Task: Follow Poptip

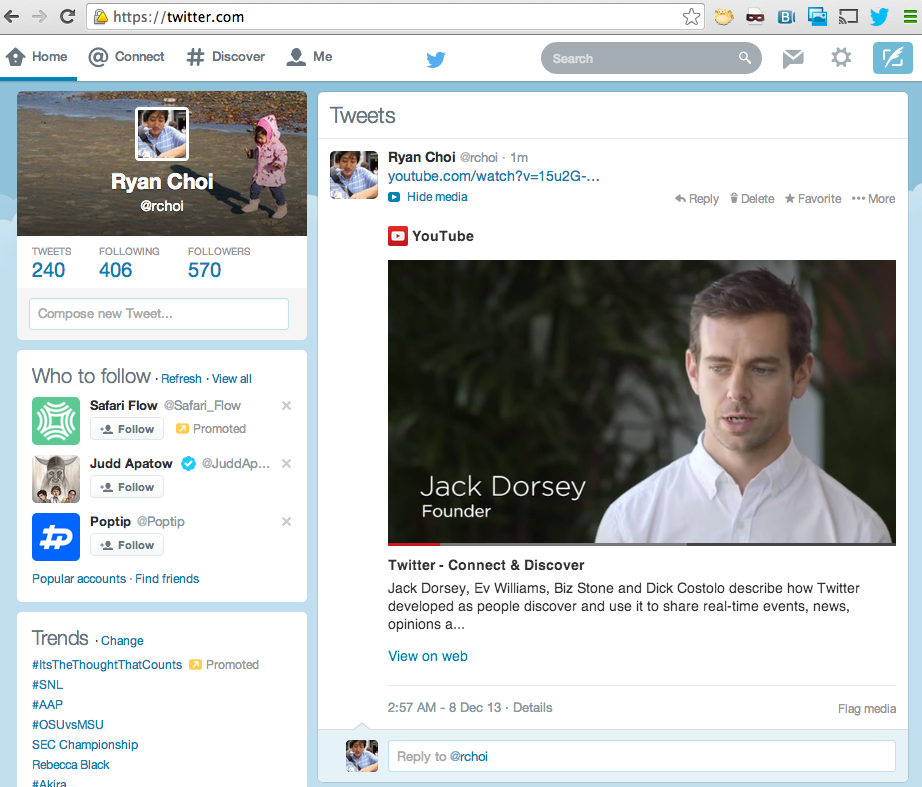Action: tap(127, 545)
